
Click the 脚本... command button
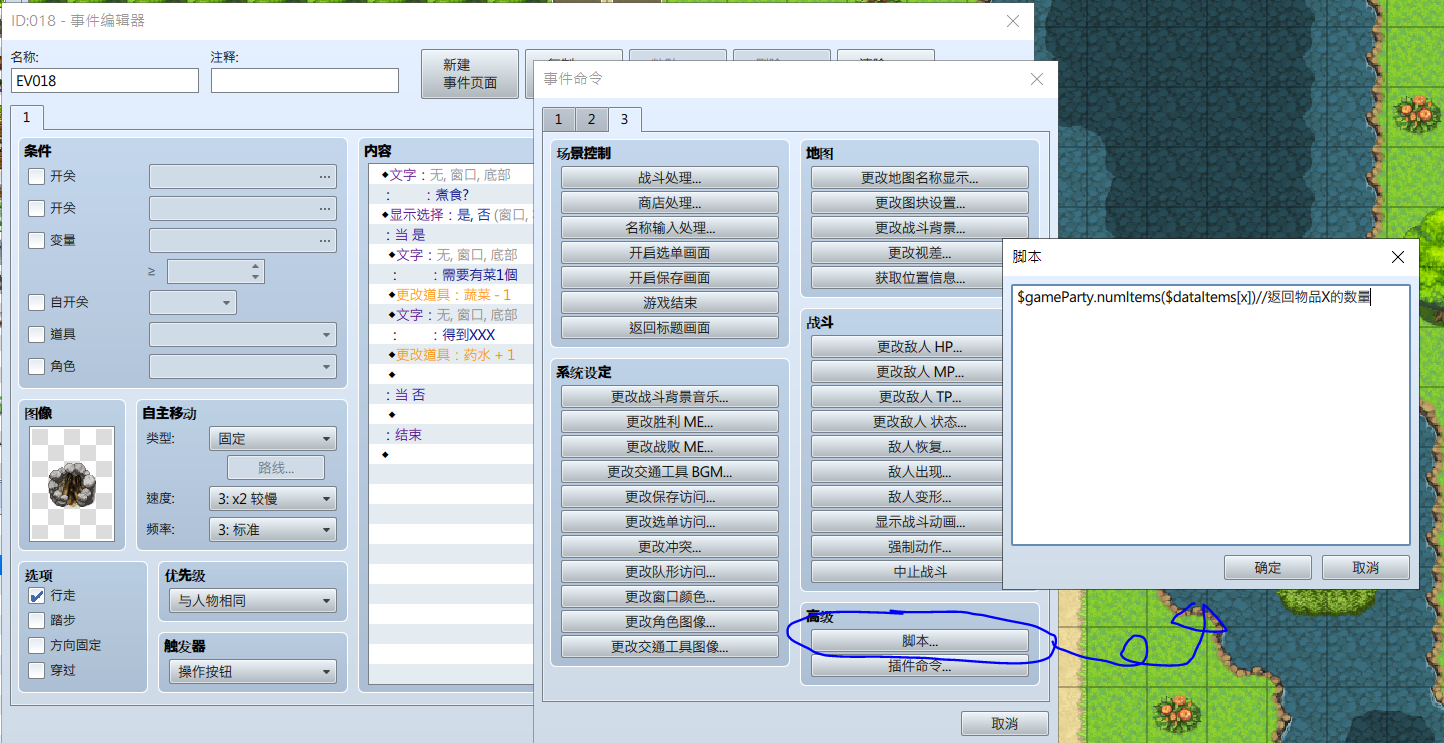pos(919,641)
